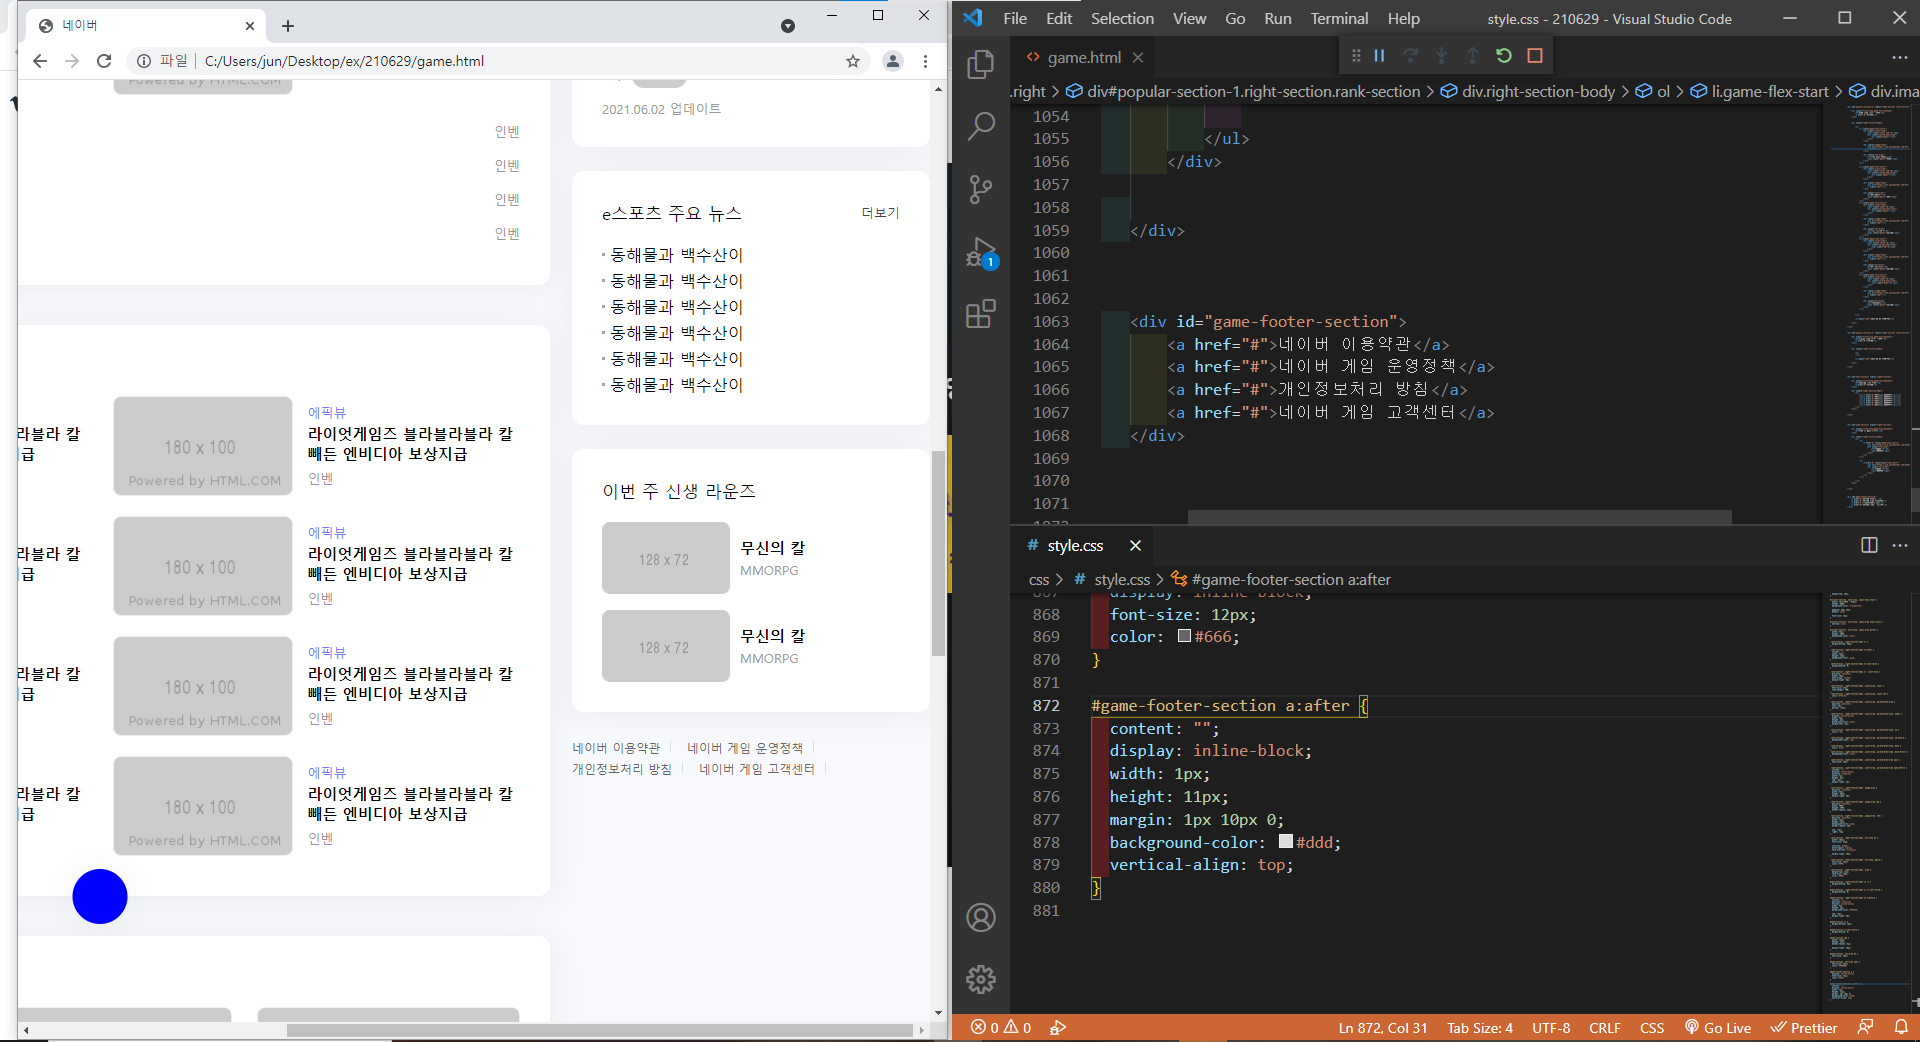Image resolution: width=1920 pixels, height=1042 pixels.
Task: Grab the debug toolbar drag handle
Action: pos(1356,56)
